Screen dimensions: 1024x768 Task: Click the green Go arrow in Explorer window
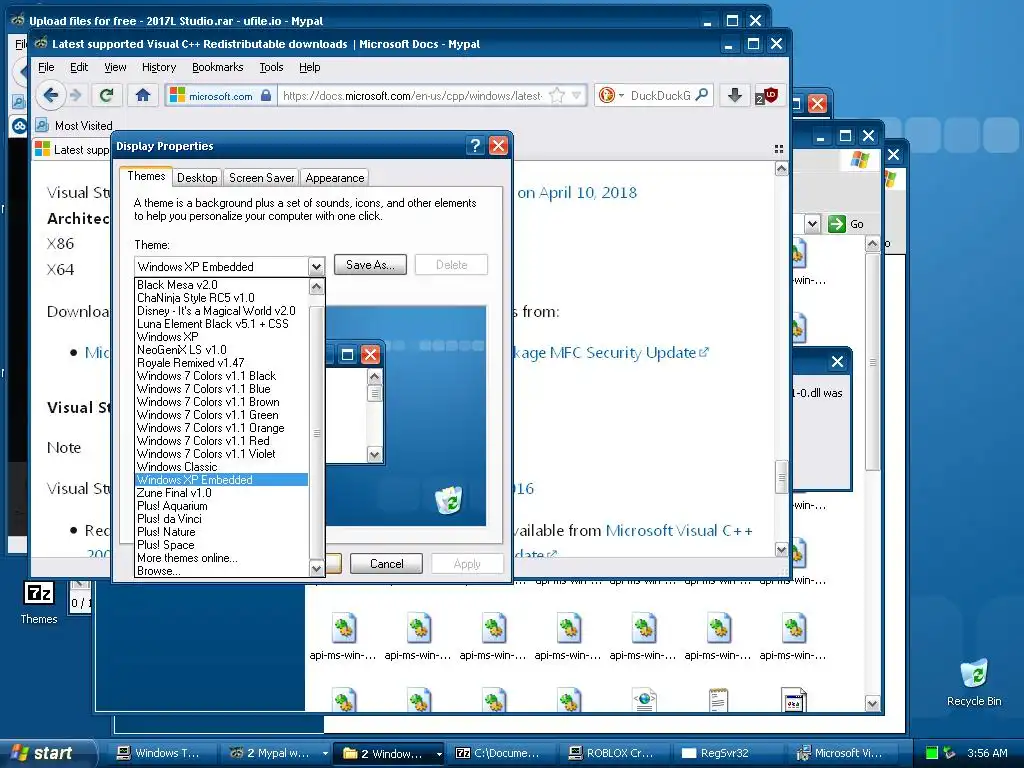pyautogui.click(x=837, y=224)
